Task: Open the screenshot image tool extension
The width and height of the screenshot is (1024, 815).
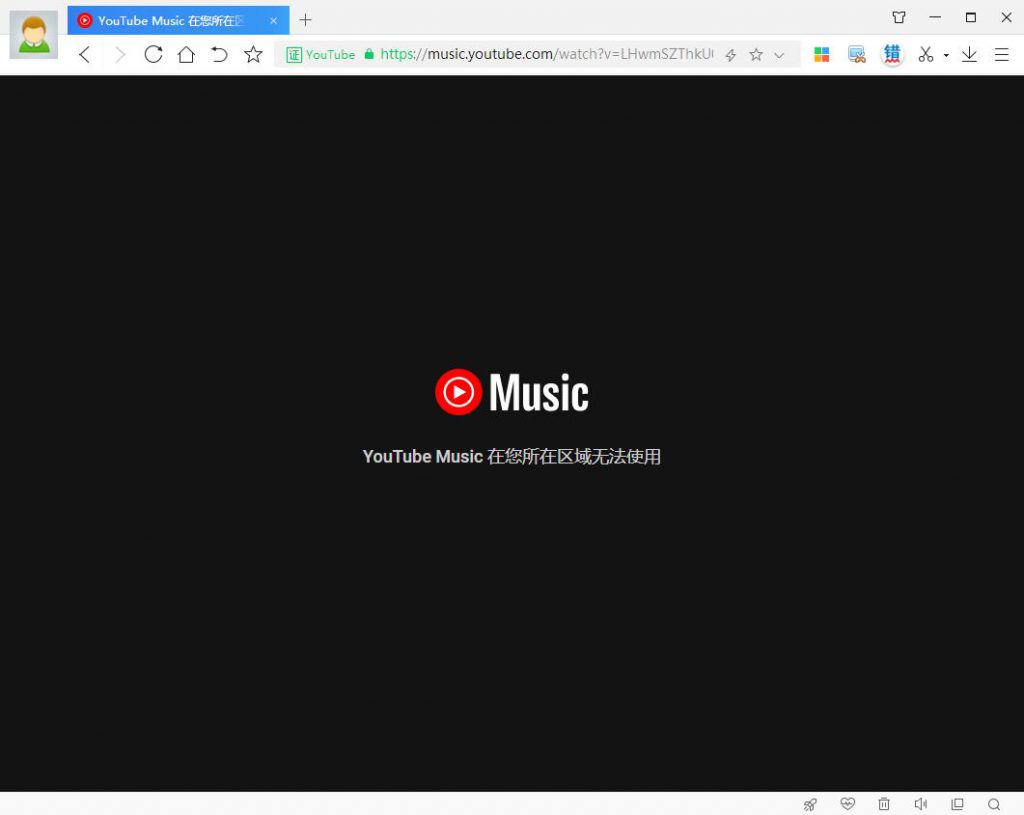Action: coord(857,54)
